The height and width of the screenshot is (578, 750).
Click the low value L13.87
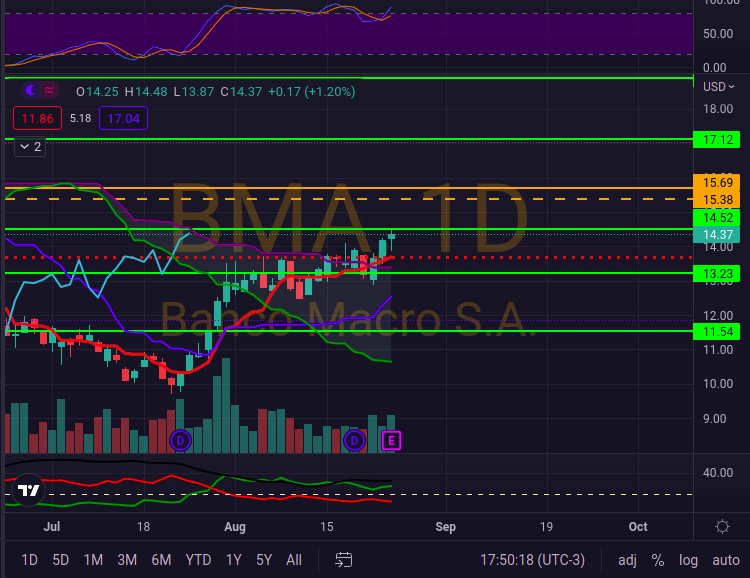[194, 91]
